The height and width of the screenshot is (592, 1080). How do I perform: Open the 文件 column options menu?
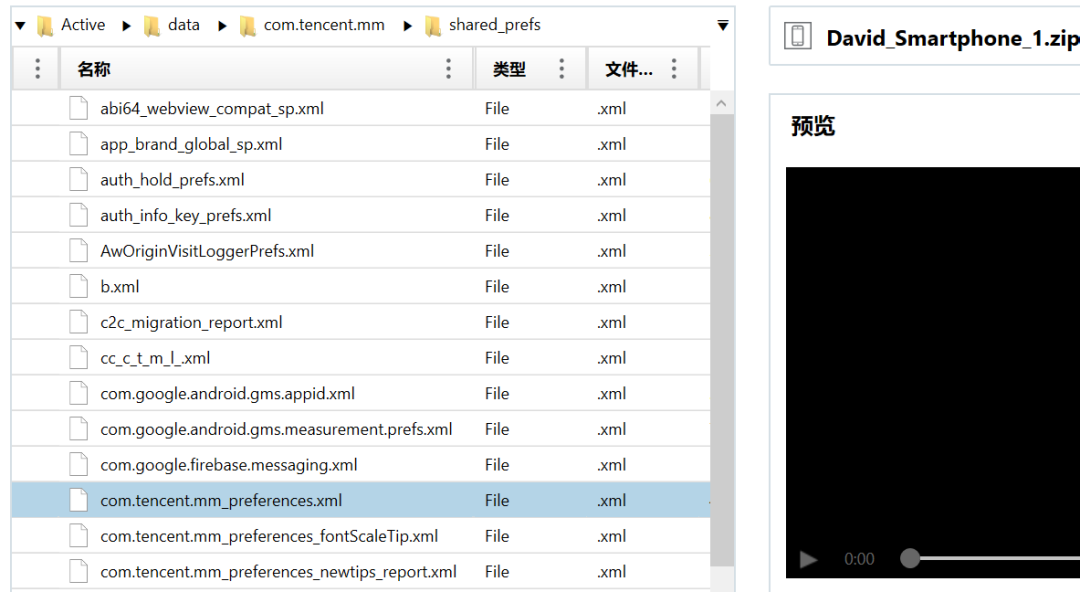pyautogui.click(x=674, y=68)
